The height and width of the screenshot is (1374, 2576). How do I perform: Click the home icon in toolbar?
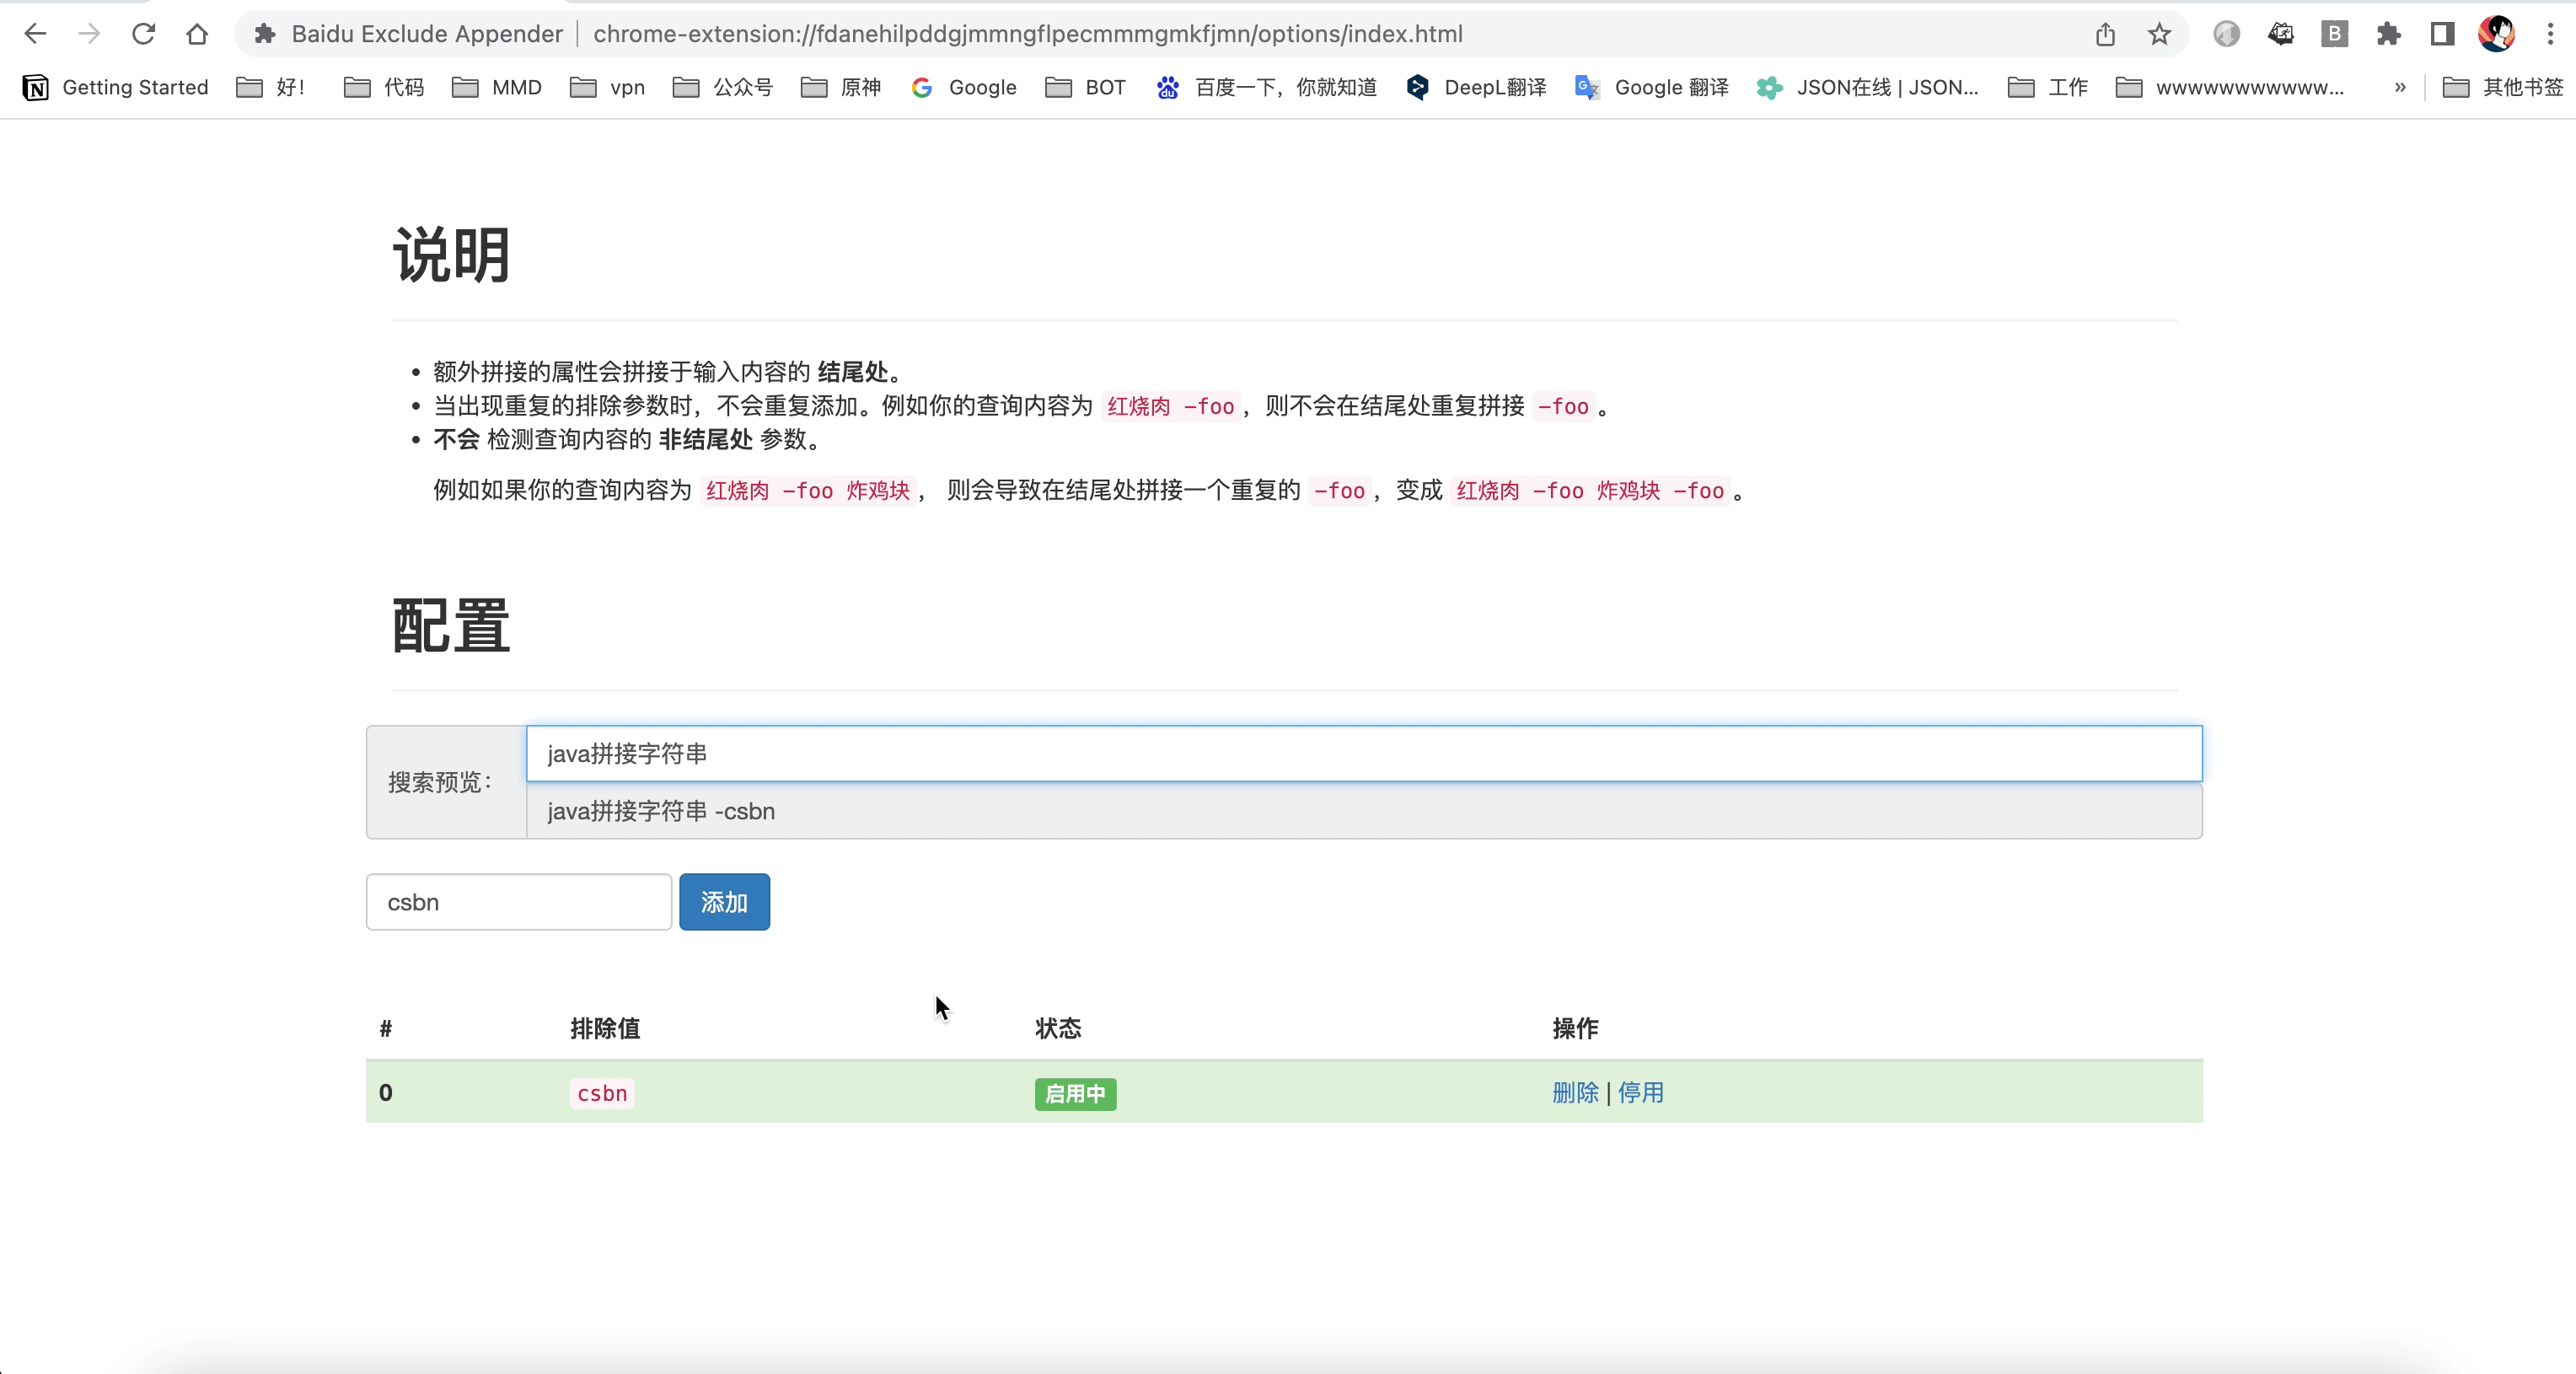[197, 34]
